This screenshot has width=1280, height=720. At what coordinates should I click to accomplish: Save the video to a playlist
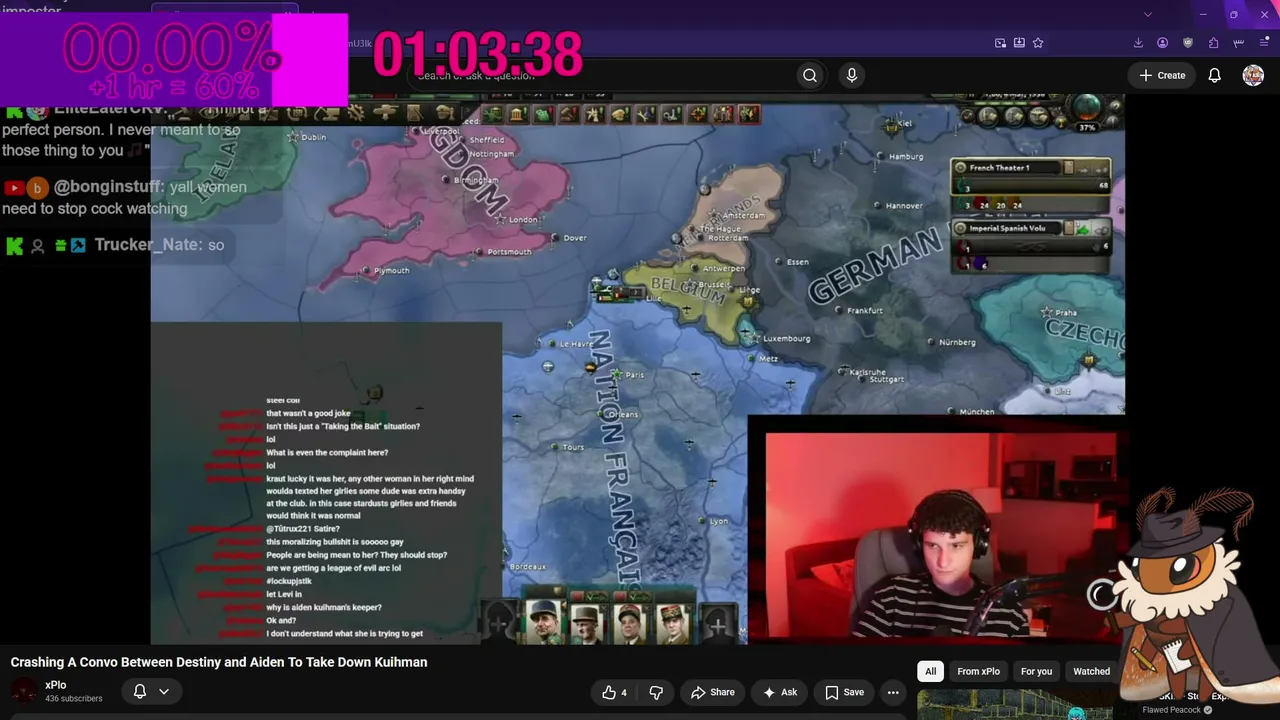coord(844,692)
